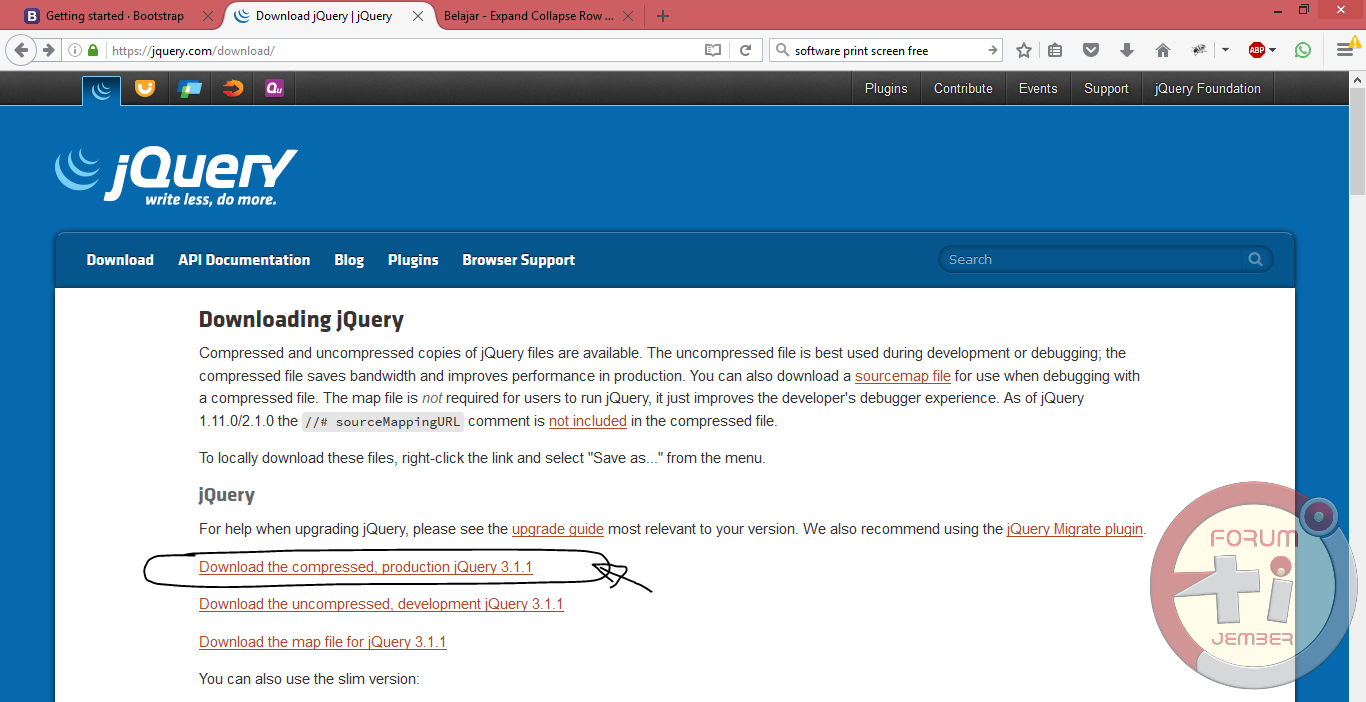Close the Belajar Expand Collapse tab
1366x702 pixels.
coord(629,16)
